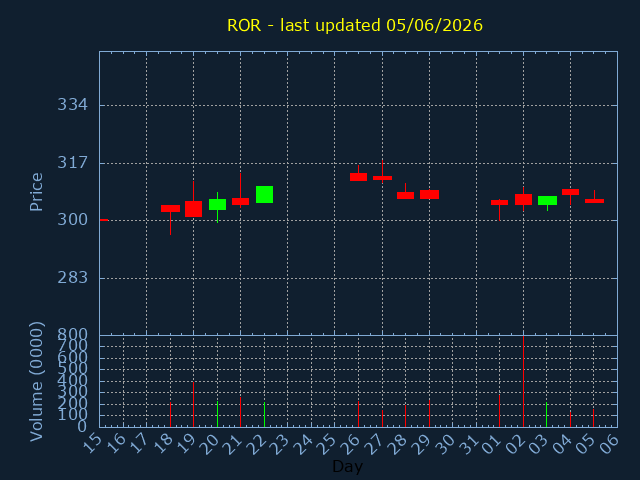
Task: Click the red candlestick for day 28
Action: 405,196
